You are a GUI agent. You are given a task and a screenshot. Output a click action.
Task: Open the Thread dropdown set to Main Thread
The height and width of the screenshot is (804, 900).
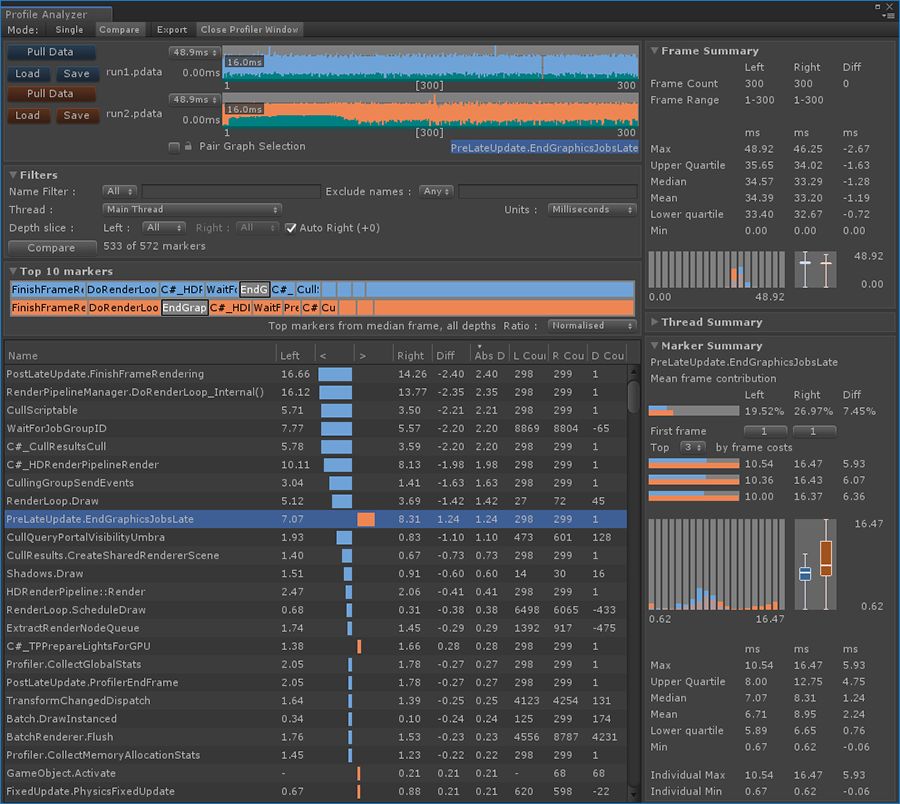(192, 209)
